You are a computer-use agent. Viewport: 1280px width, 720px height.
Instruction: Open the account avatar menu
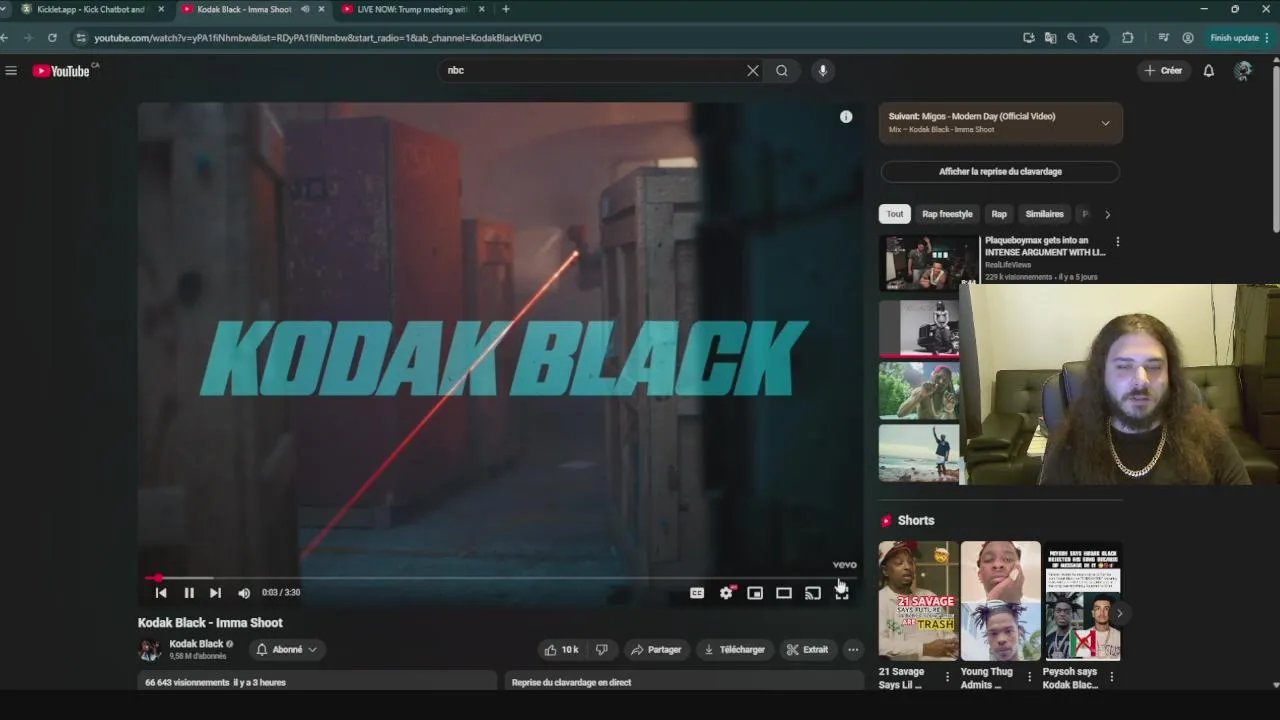1243,71
